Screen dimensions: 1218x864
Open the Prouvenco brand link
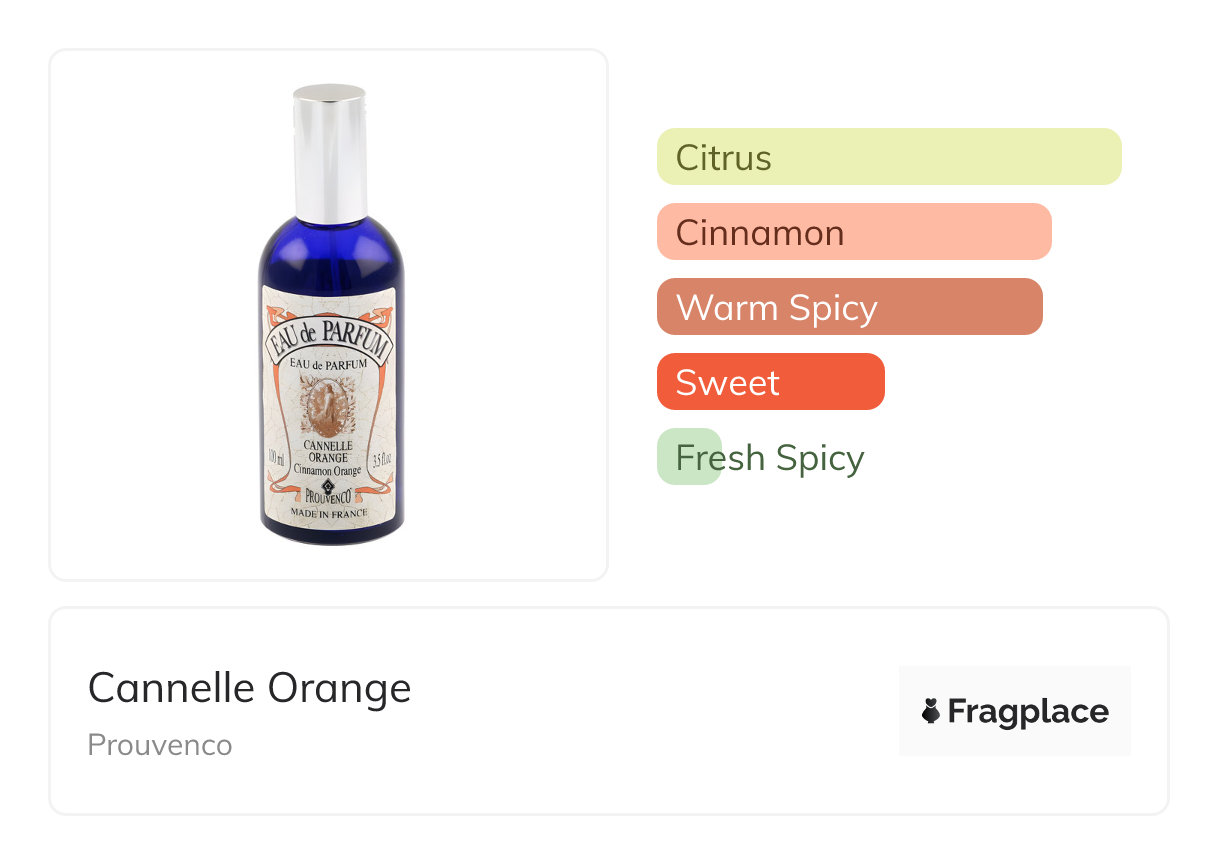[x=160, y=745]
